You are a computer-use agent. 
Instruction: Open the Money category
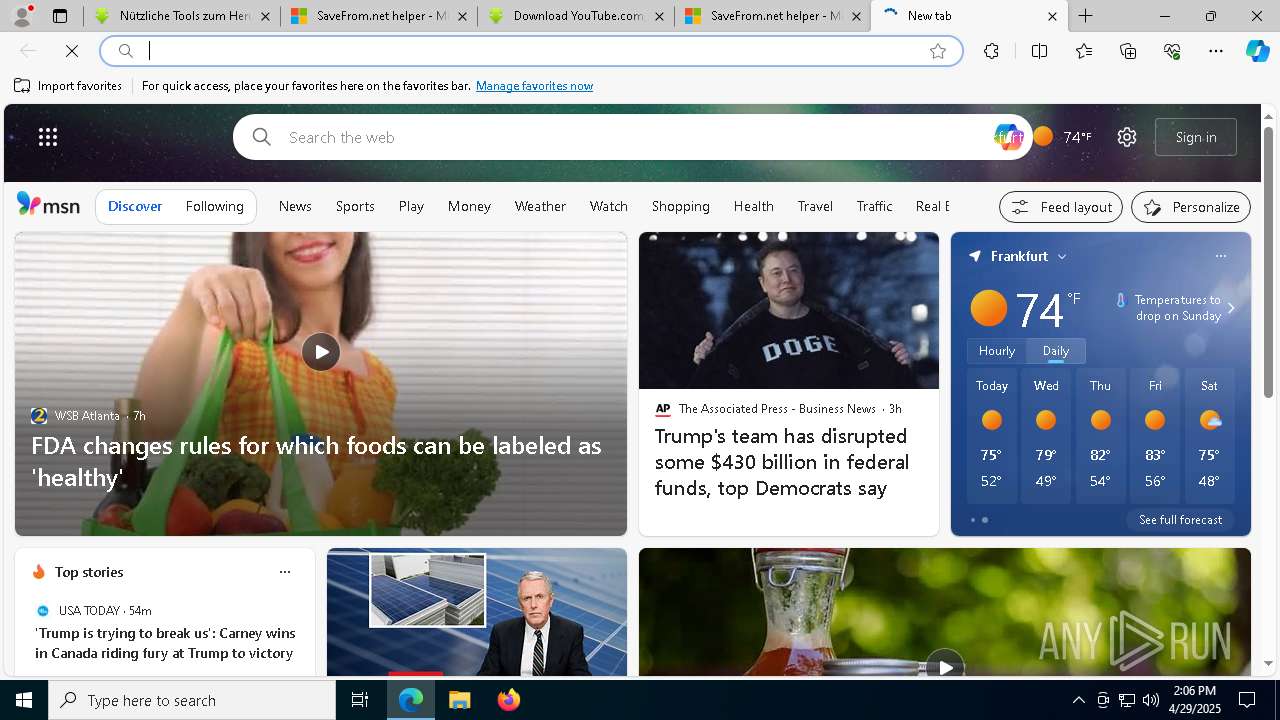pos(469,206)
